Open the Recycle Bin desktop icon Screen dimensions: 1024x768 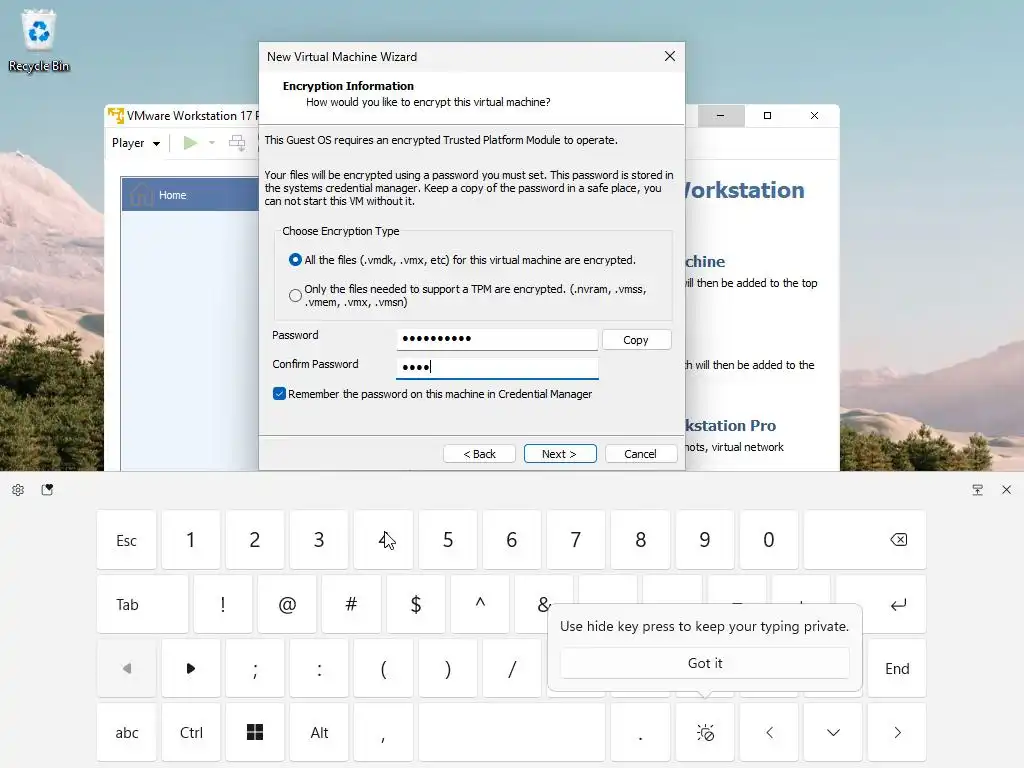pyautogui.click(x=39, y=42)
